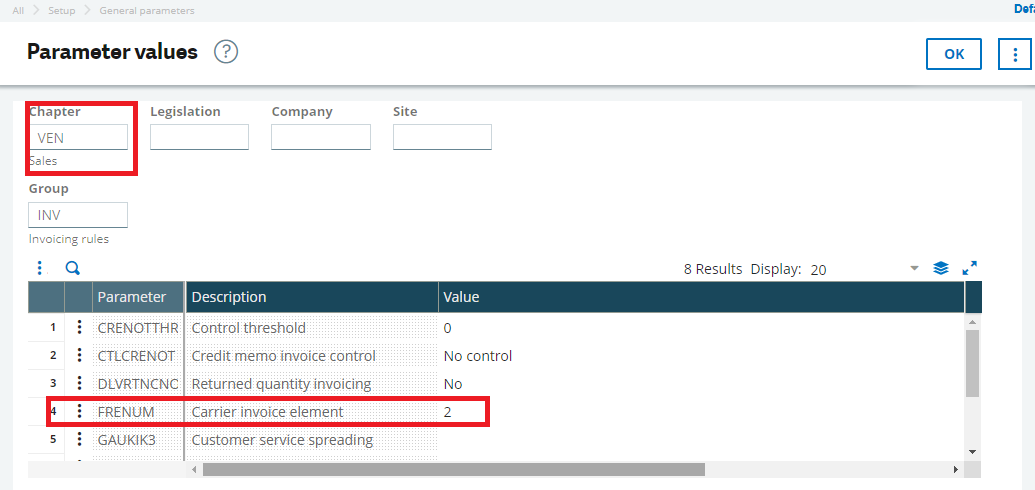
Task: Click the vertical scrollbar up arrow
Action: coord(972,322)
